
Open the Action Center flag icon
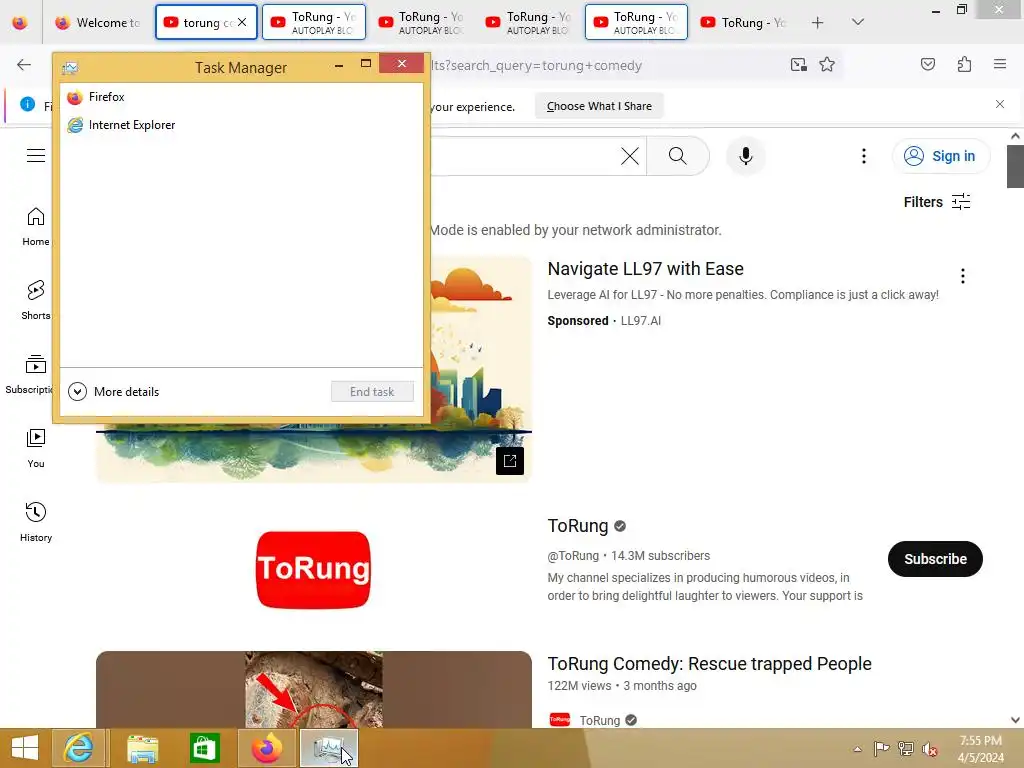(881, 749)
